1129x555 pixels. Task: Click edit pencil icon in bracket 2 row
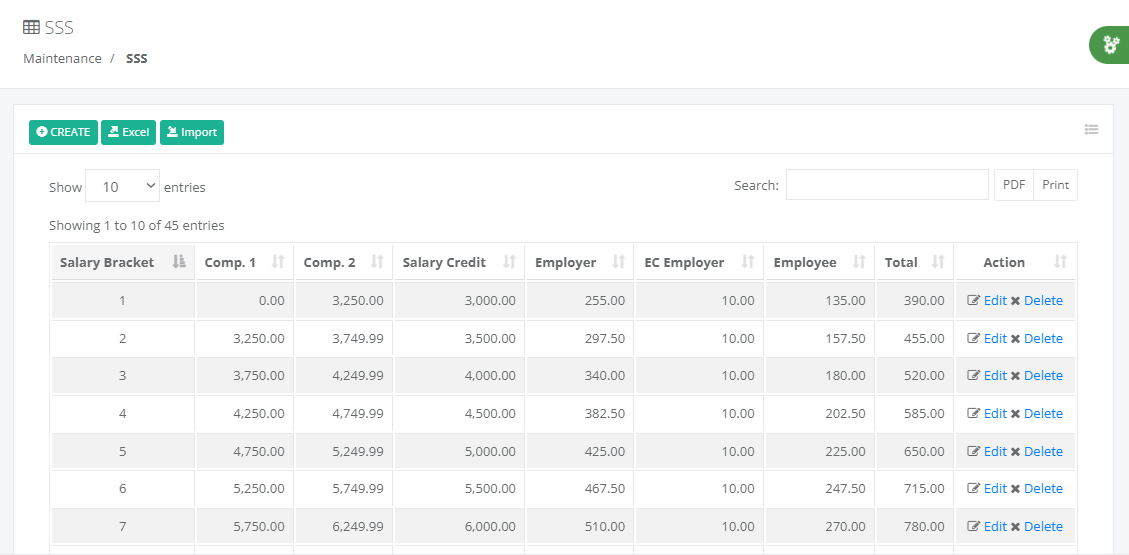[x=973, y=338]
